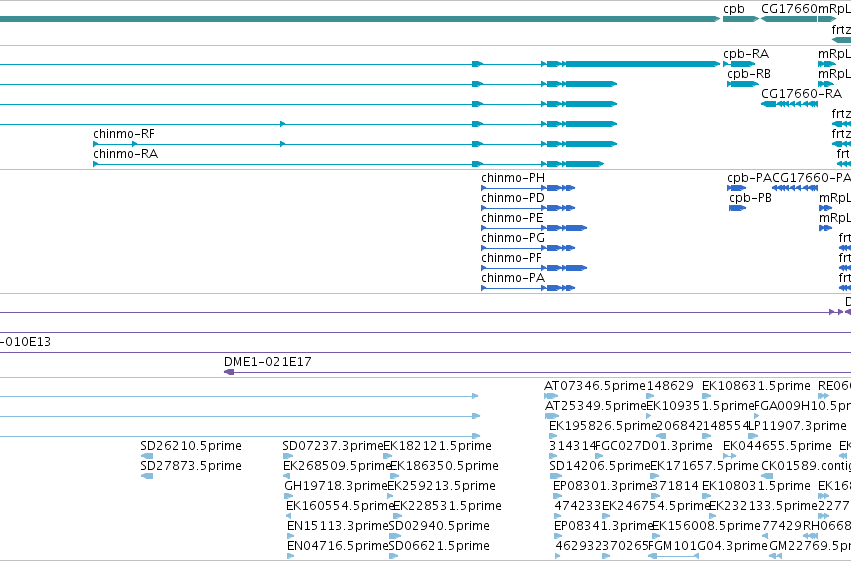Select the GH19718.3prime EST label
The height and width of the screenshot is (561, 851).
pos(336,486)
